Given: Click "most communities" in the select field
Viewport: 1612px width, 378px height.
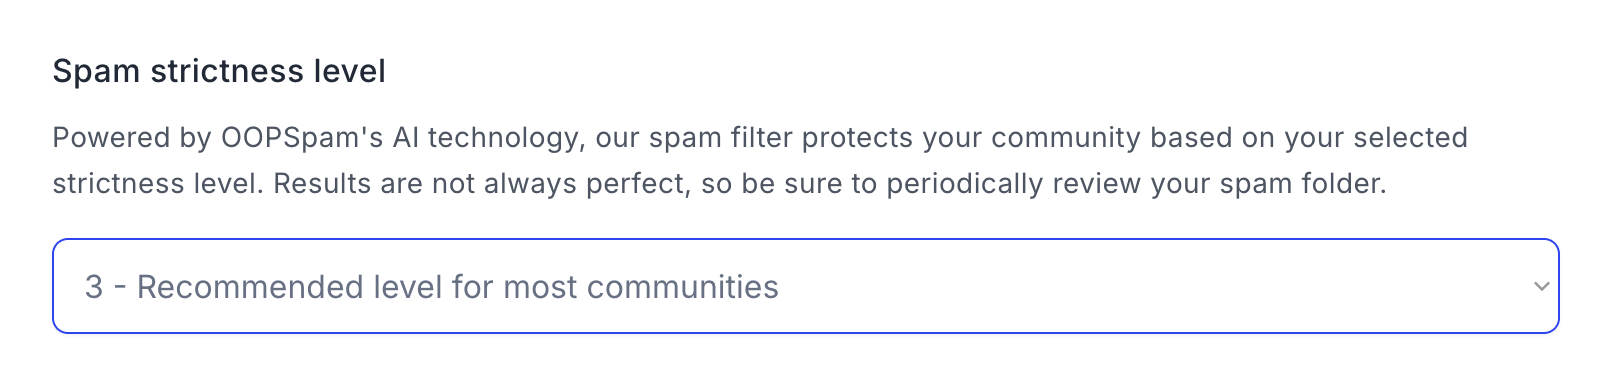Looking at the screenshot, I should pyautogui.click(x=641, y=287).
